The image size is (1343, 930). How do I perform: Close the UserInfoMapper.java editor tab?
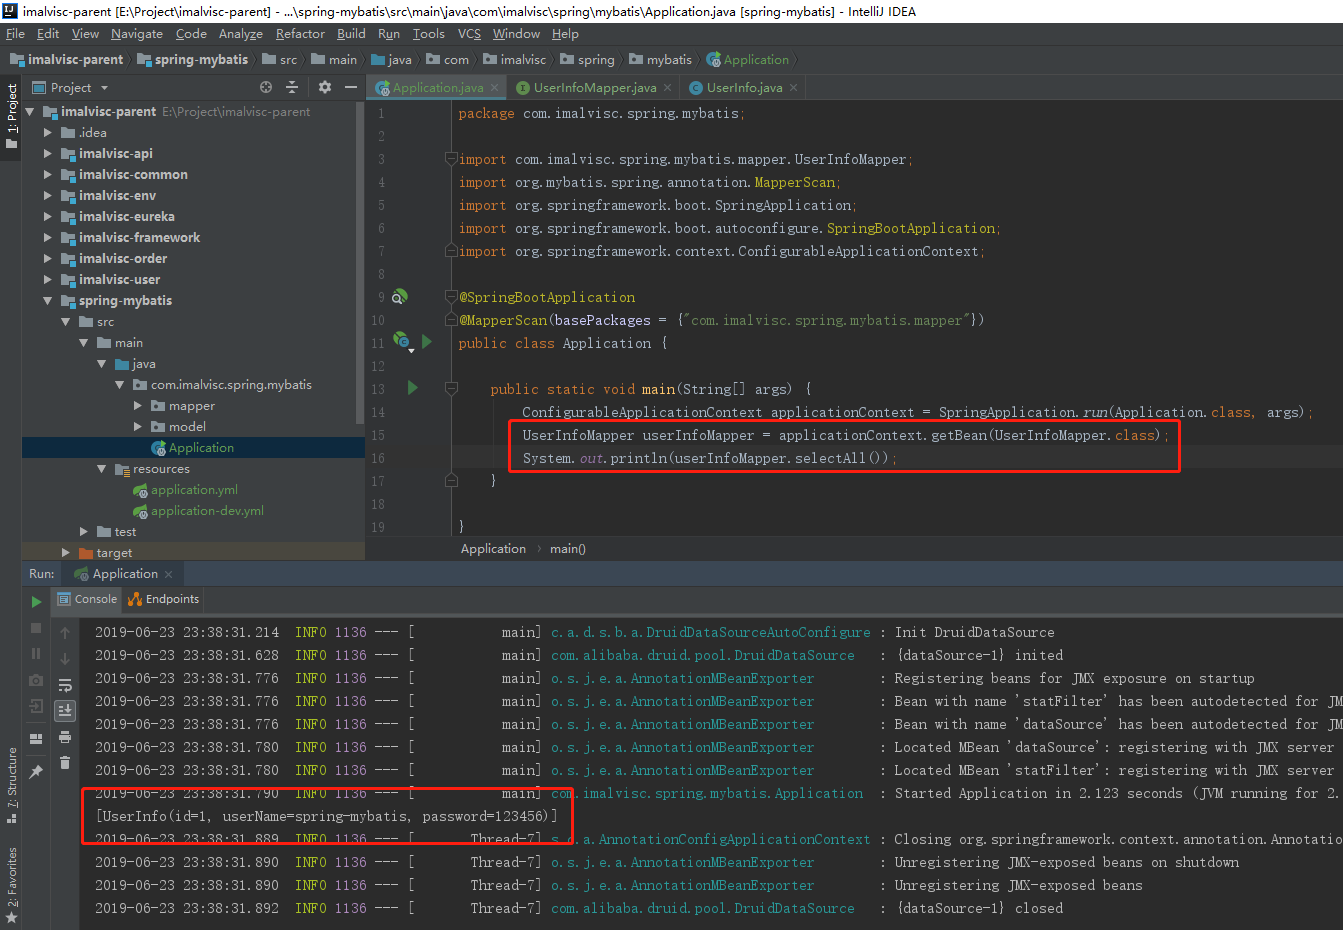click(667, 88)
